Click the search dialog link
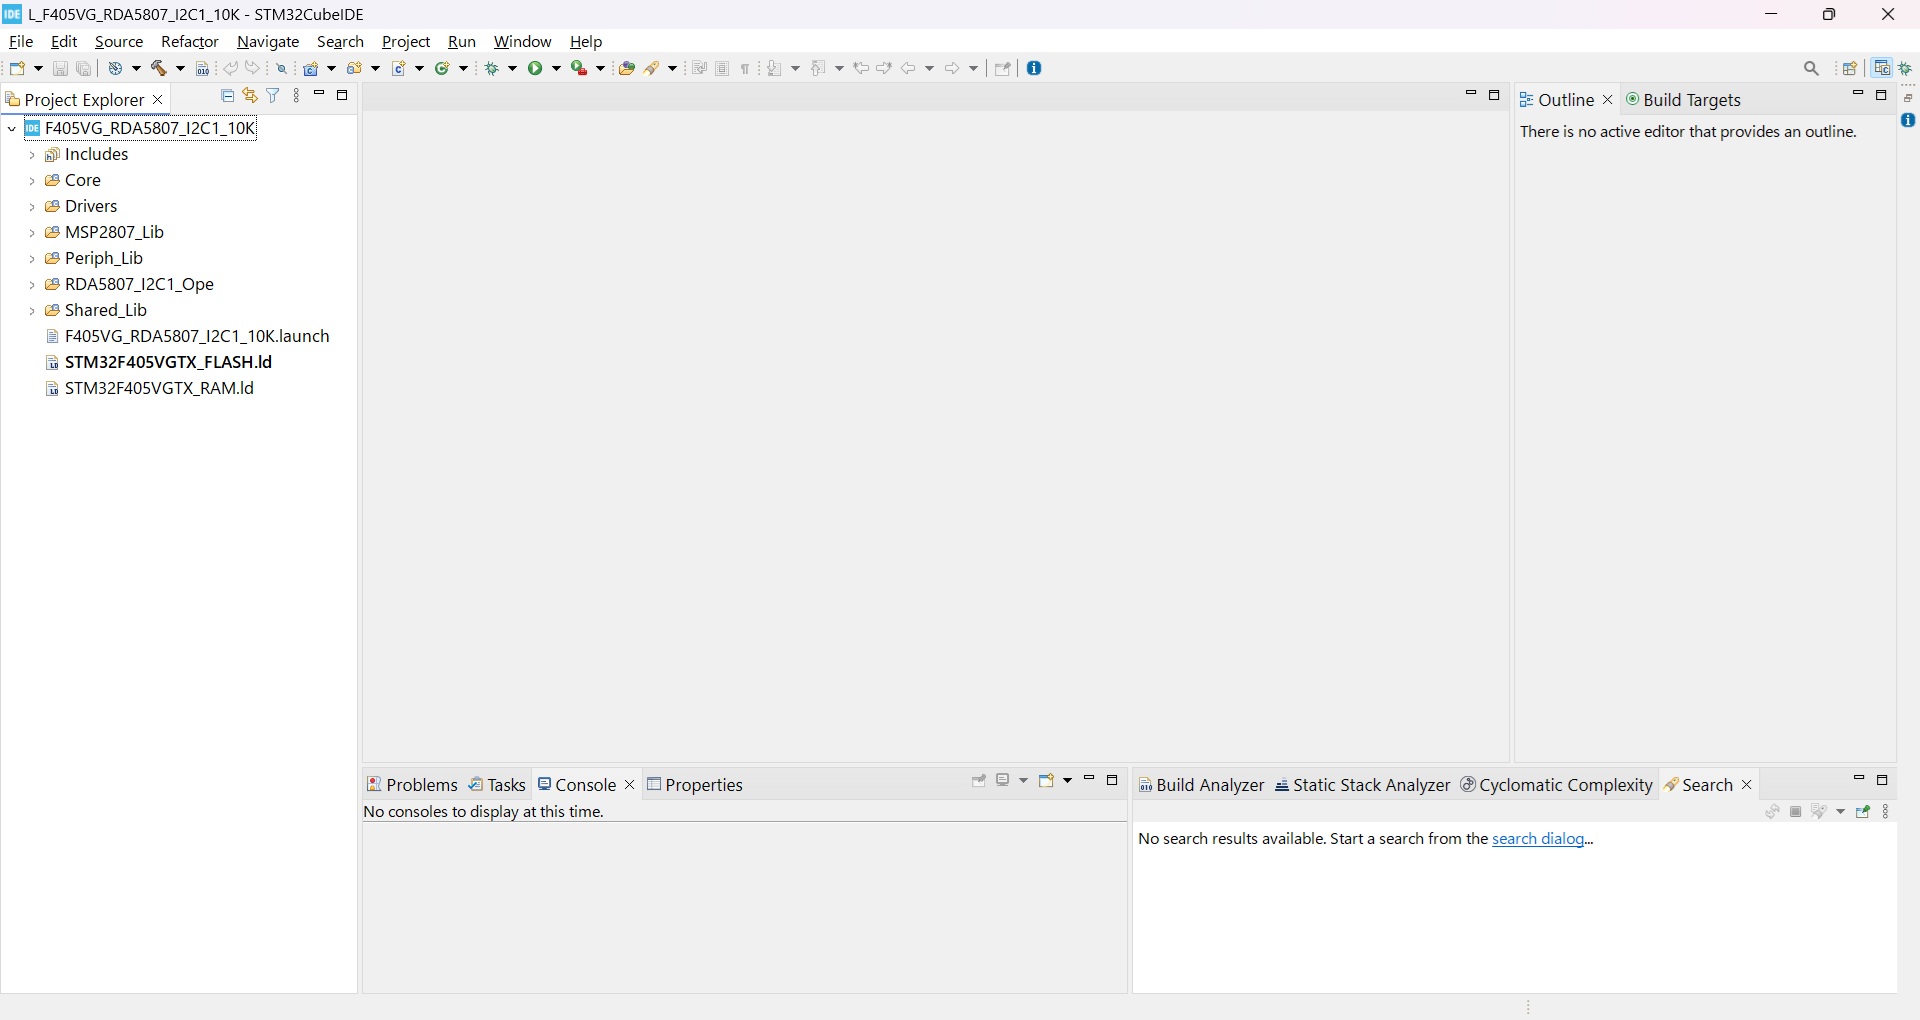The image size is (1920, 1020). point(1543,840)
